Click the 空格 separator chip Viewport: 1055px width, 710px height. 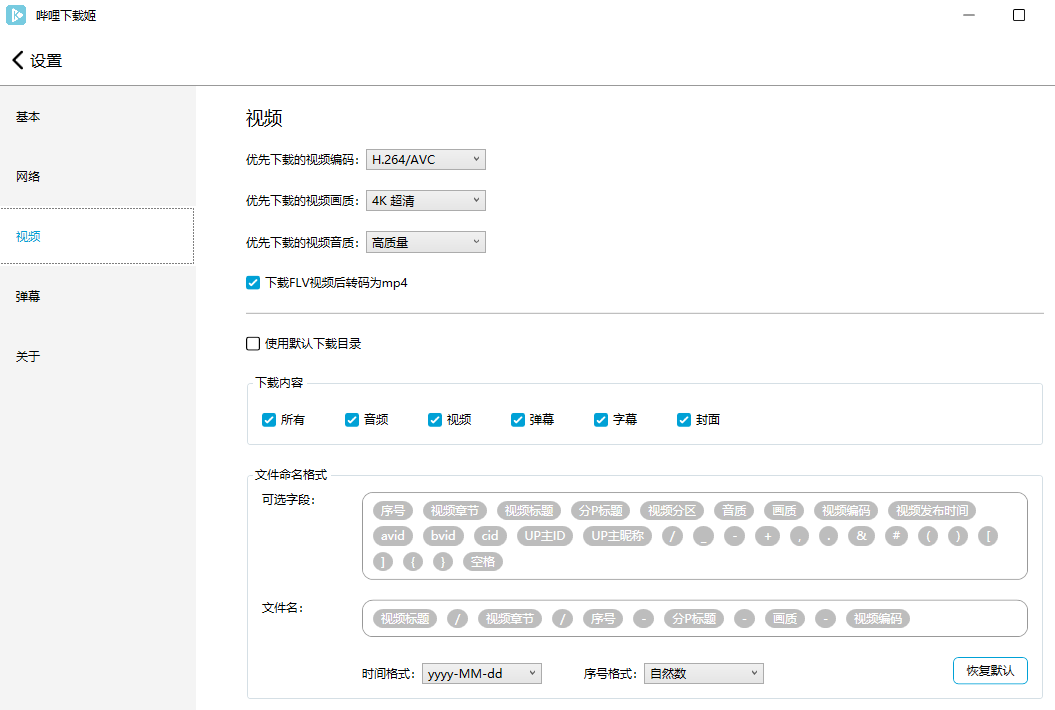(483, 562)
